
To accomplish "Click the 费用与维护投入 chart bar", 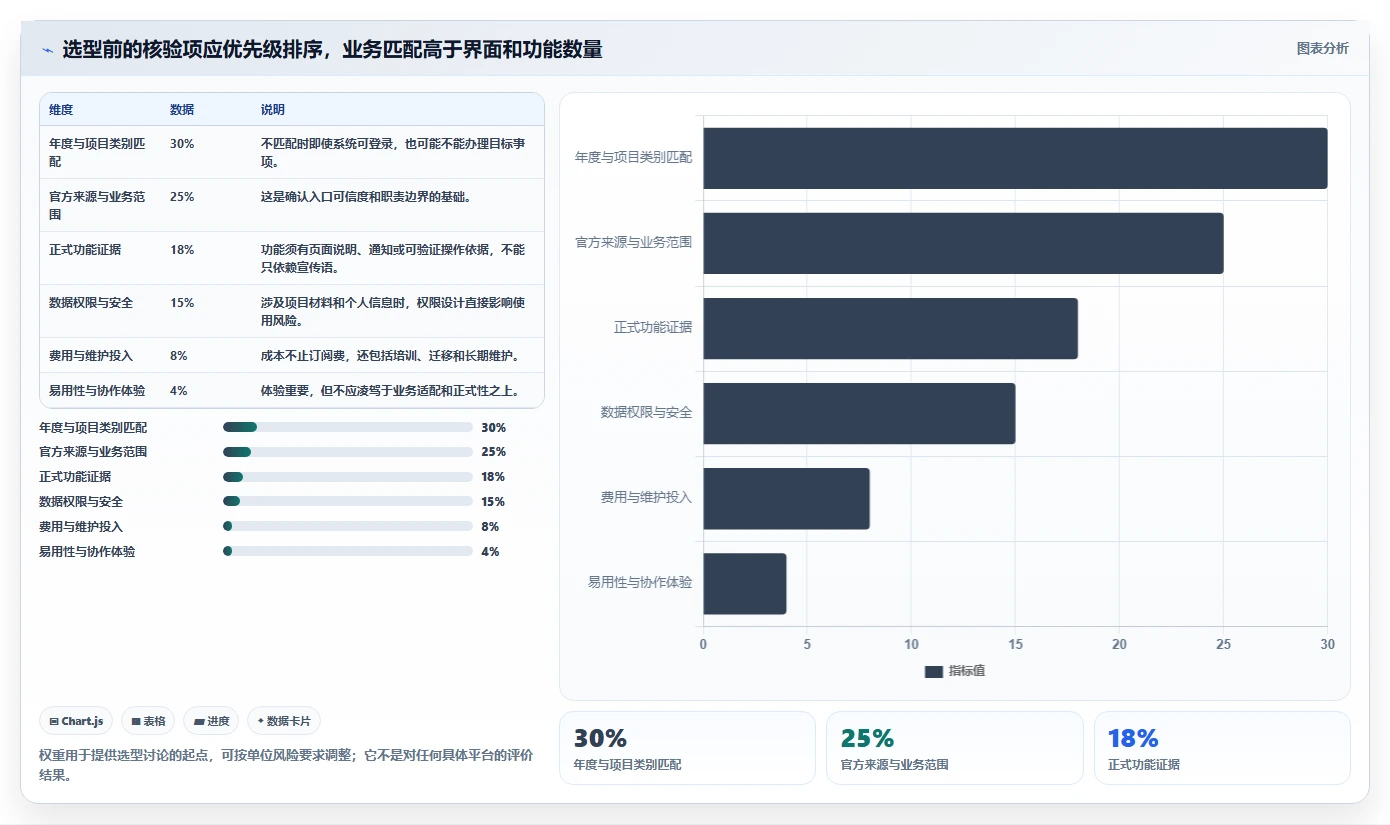I will pyautogui.click(x=786, y=498).
